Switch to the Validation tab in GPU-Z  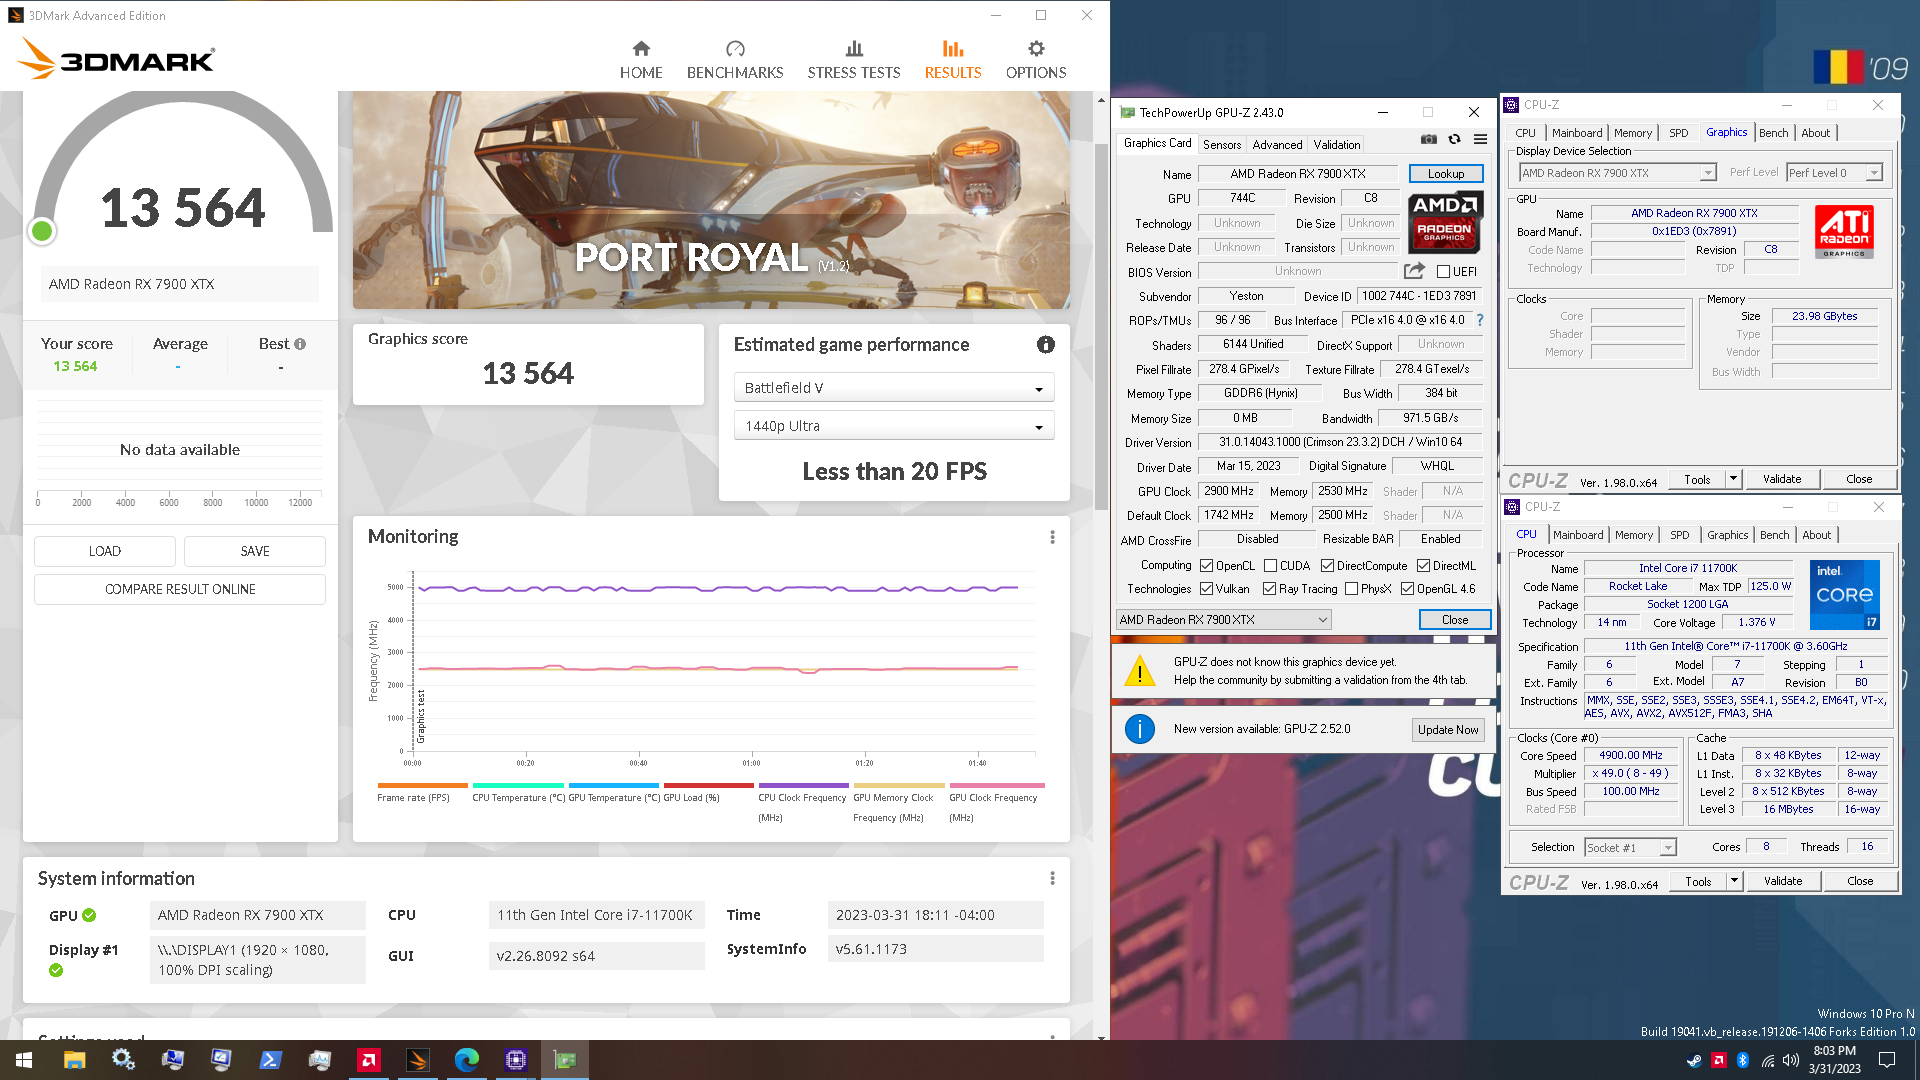click(1336, 145)
